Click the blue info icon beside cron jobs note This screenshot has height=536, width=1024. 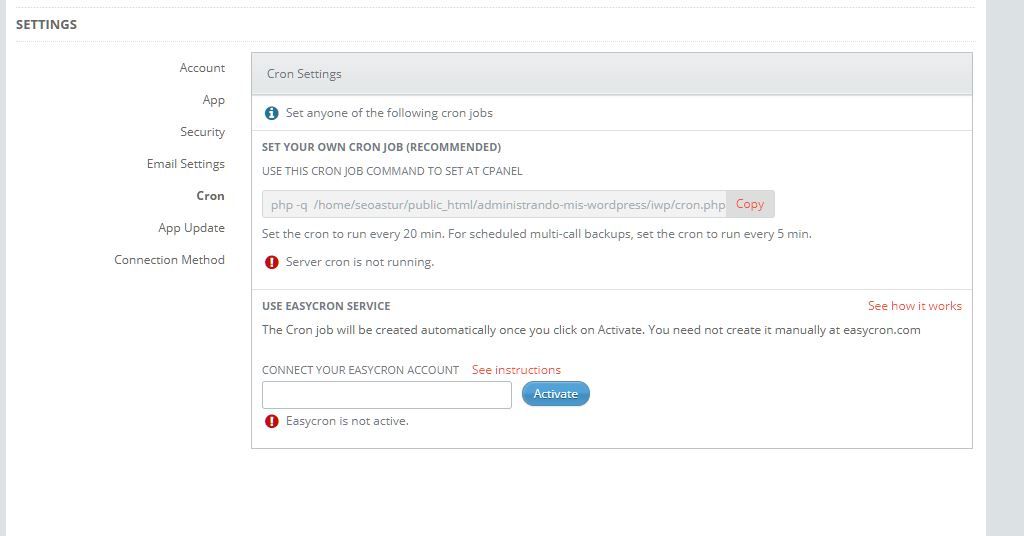tap(272, 113)
